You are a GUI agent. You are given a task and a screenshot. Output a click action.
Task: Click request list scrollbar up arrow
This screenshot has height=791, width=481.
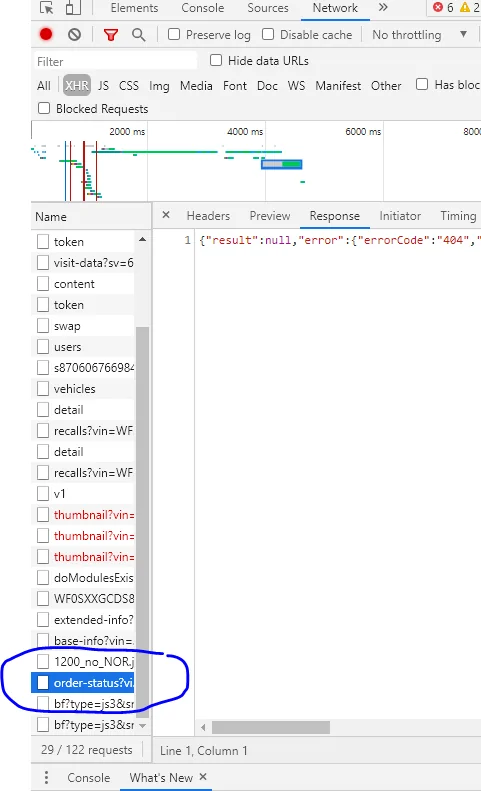pyautogui.click(x=142, y=240)
